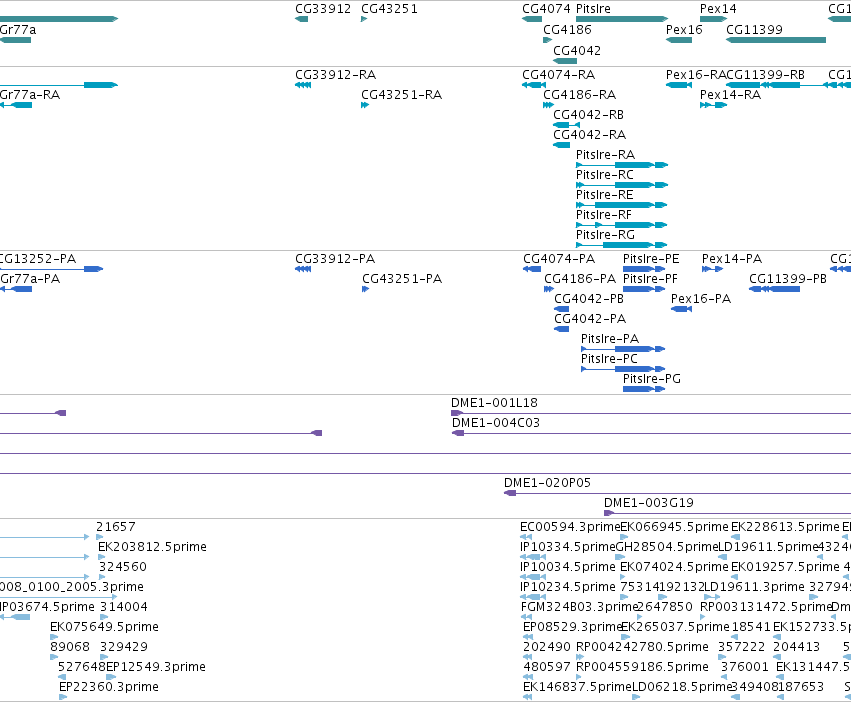Screen dimensions: 851x702
Task: Click transcript Pitslre-RC
Action: pyautogui.click(x=605, y=175)
